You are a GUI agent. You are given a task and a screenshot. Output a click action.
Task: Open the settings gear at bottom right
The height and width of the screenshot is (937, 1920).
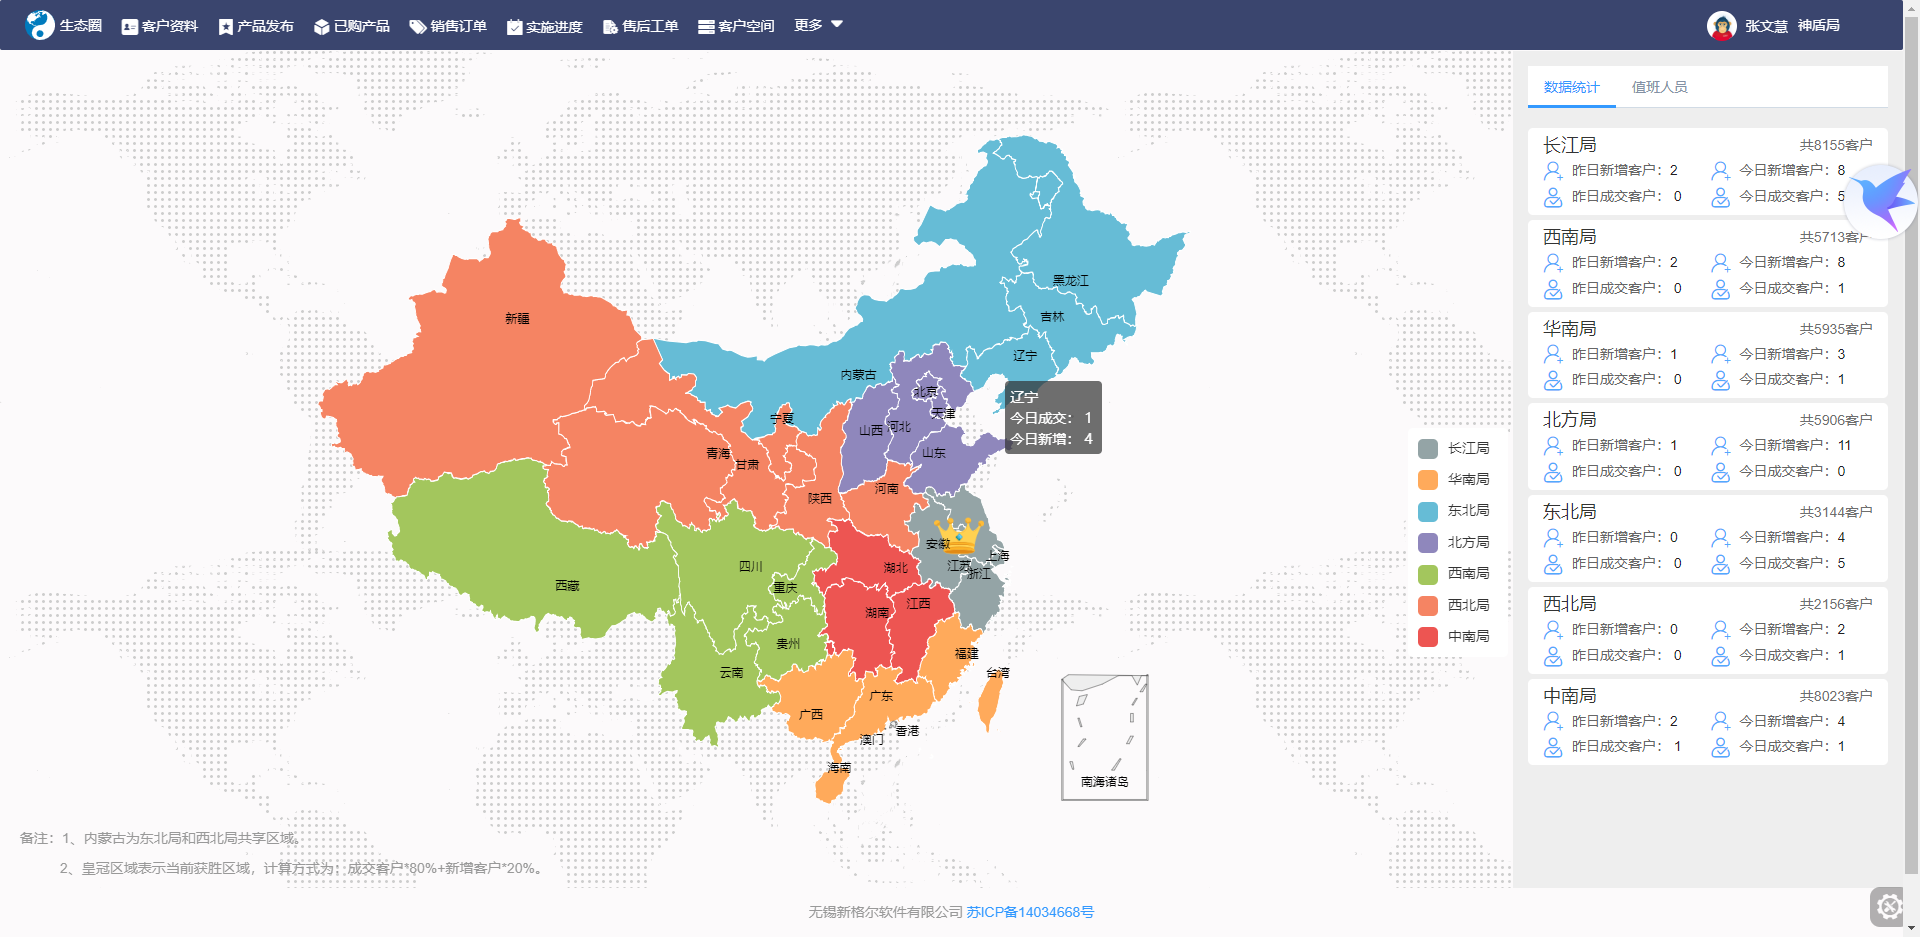click(1889, 907)
